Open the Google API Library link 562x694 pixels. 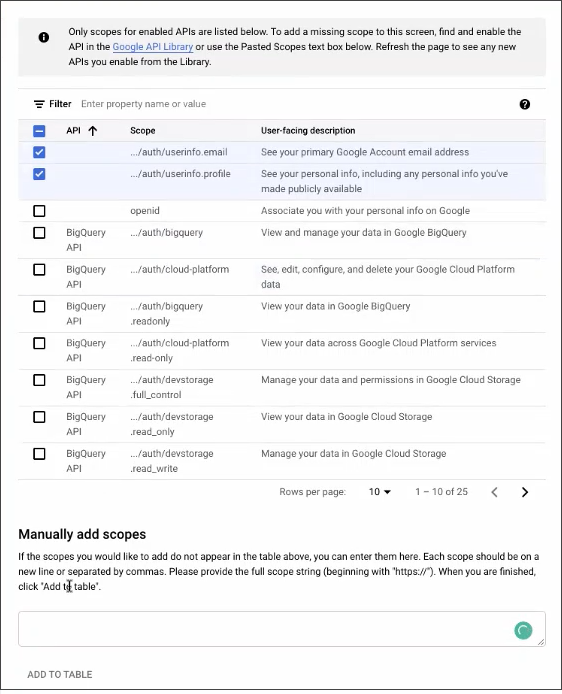(153, 47)
